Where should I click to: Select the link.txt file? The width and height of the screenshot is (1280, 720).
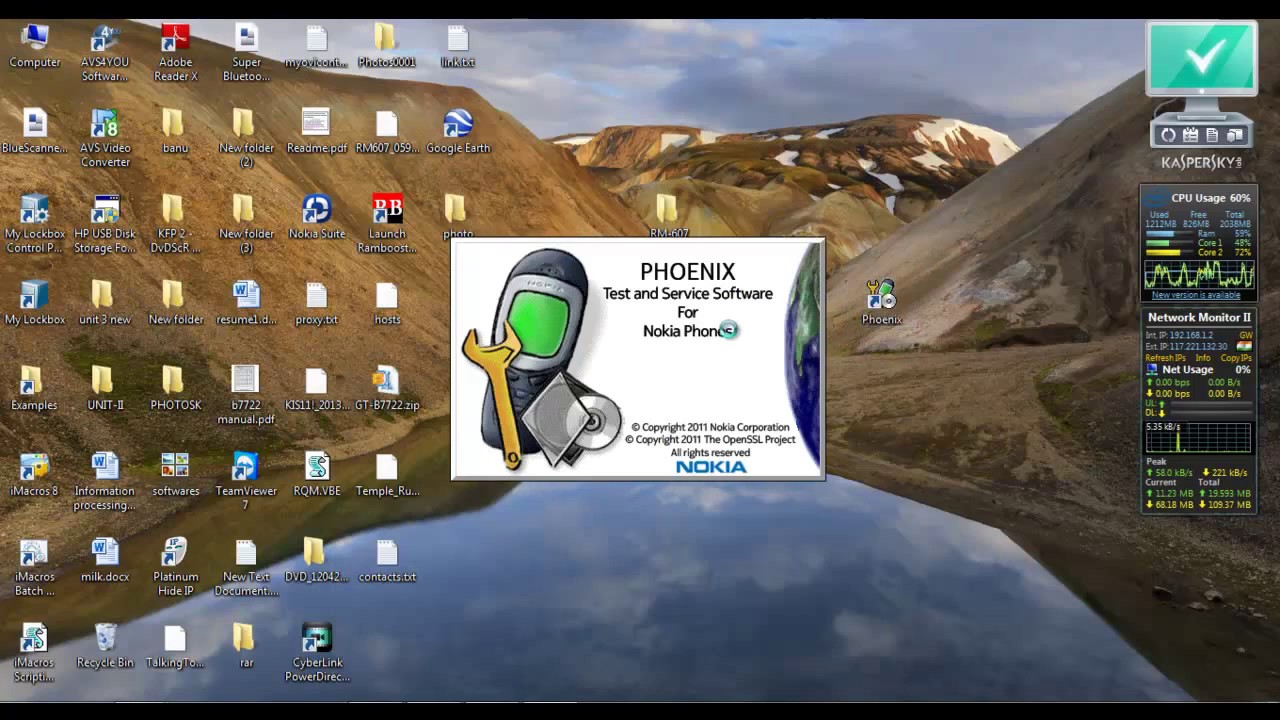pos(458,46)
